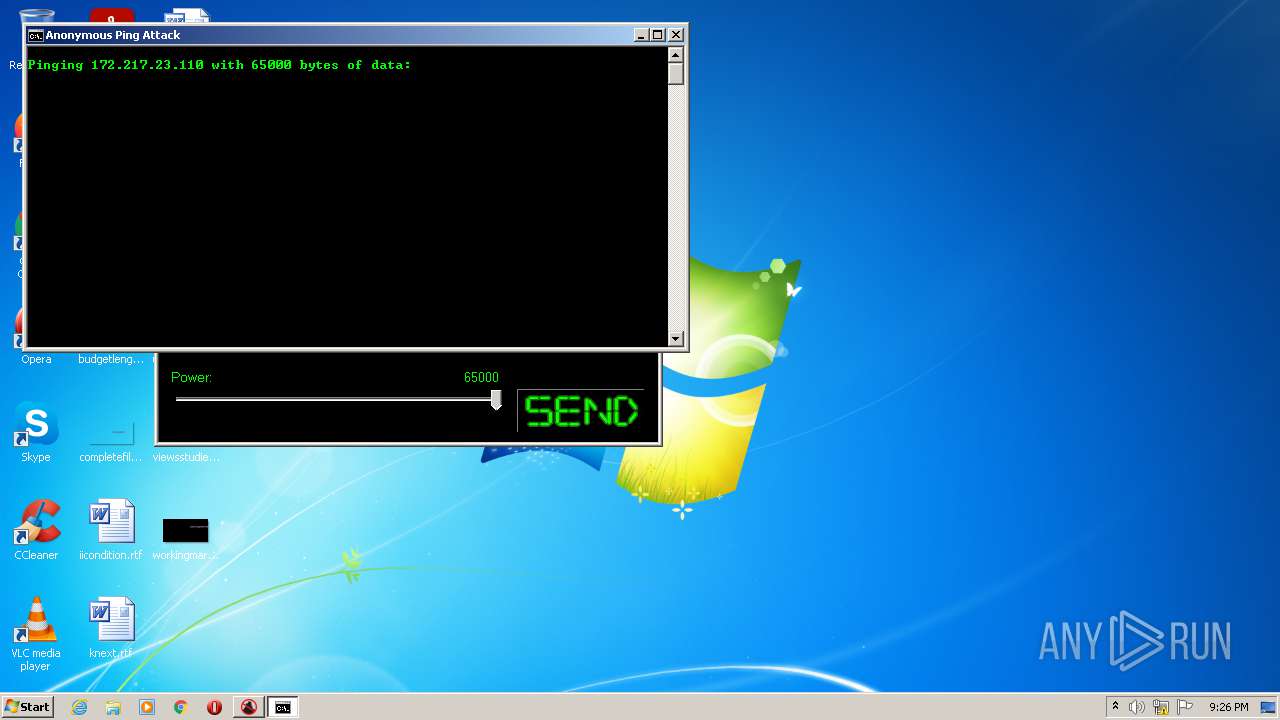Select the VLC media player shortcut

[x=35, y=635]
